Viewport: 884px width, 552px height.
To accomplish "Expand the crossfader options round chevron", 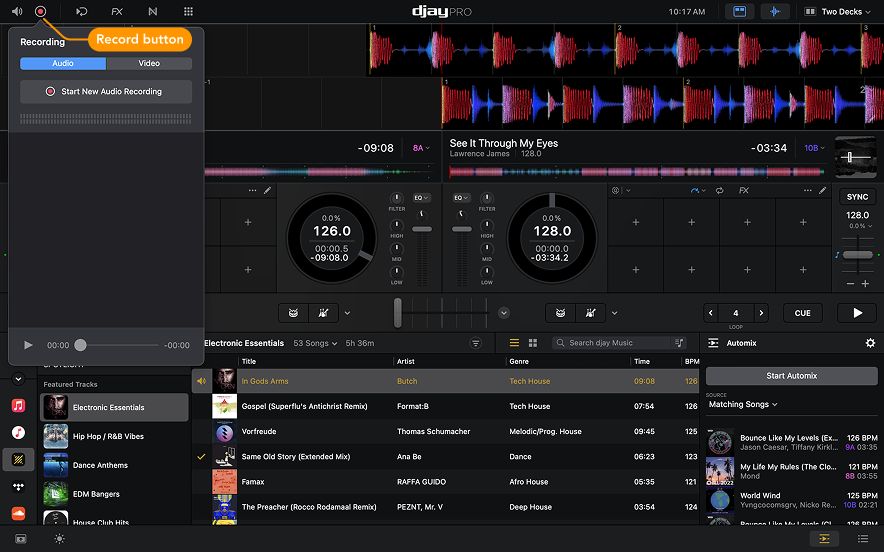I will click(504, 313).
